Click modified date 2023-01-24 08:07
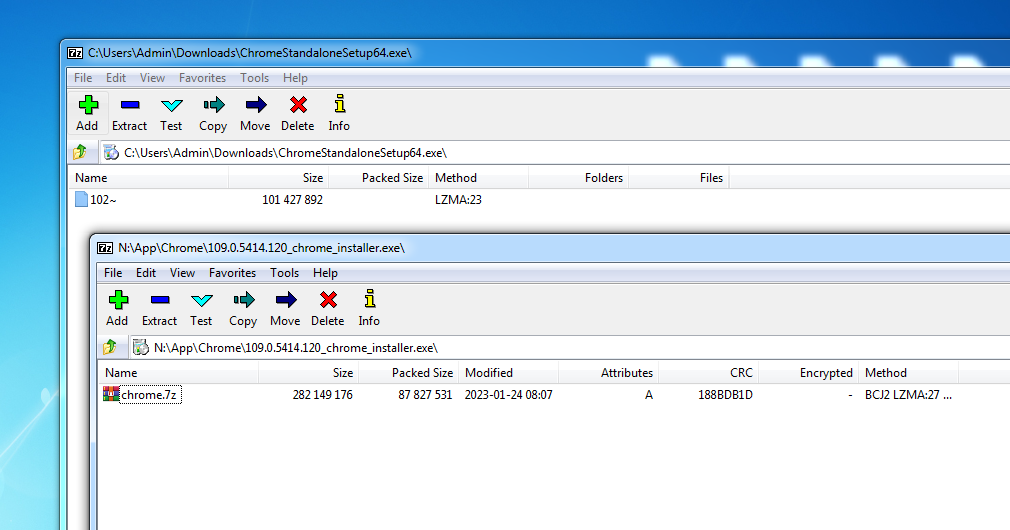The height and width of the screenshot is (530, 1010). (x=508, y=395)
